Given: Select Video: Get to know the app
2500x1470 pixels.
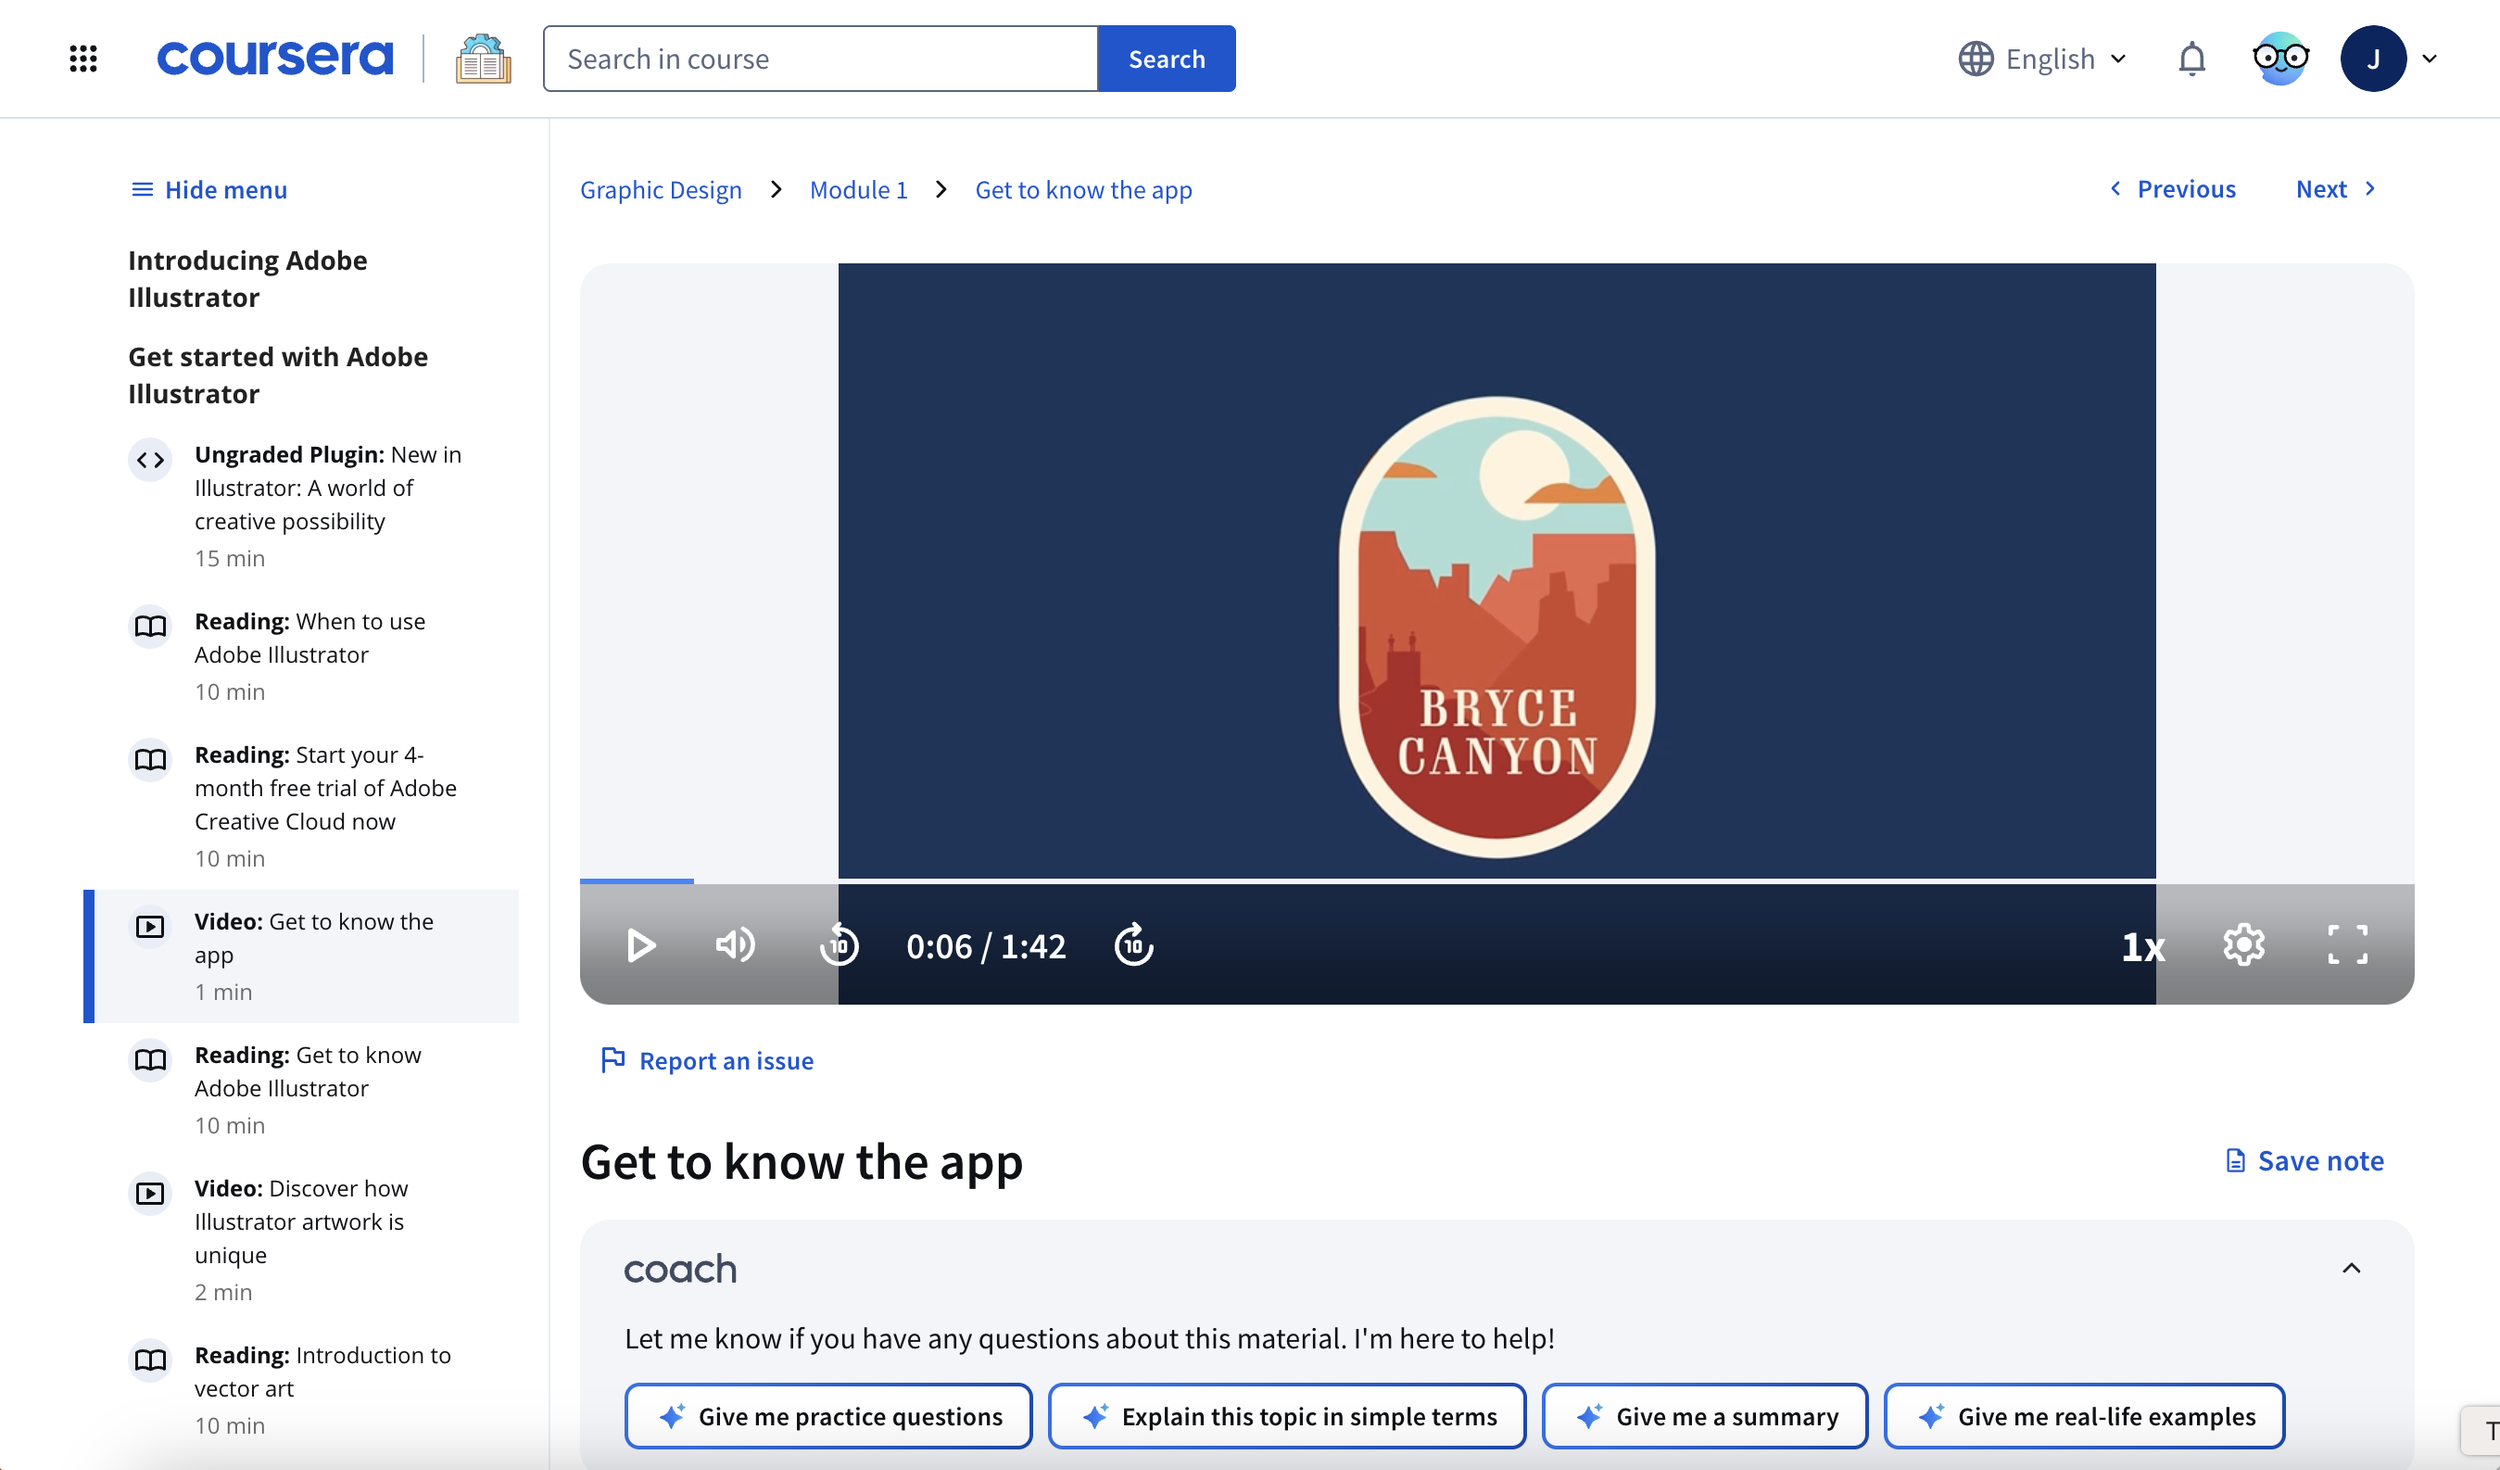Looking at the screenshot, I should [300, 955].
